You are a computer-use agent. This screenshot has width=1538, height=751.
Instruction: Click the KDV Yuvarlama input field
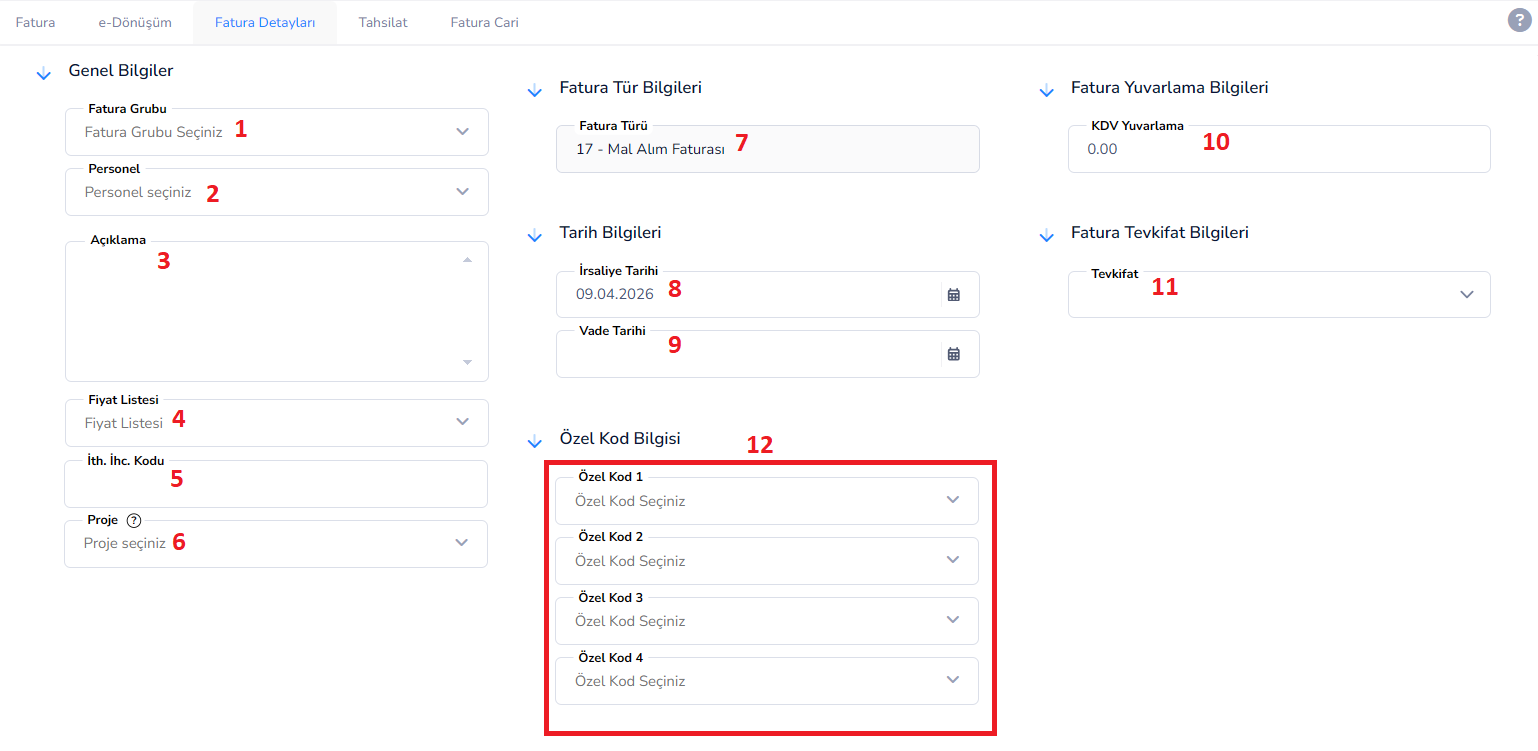(1279, 149)
